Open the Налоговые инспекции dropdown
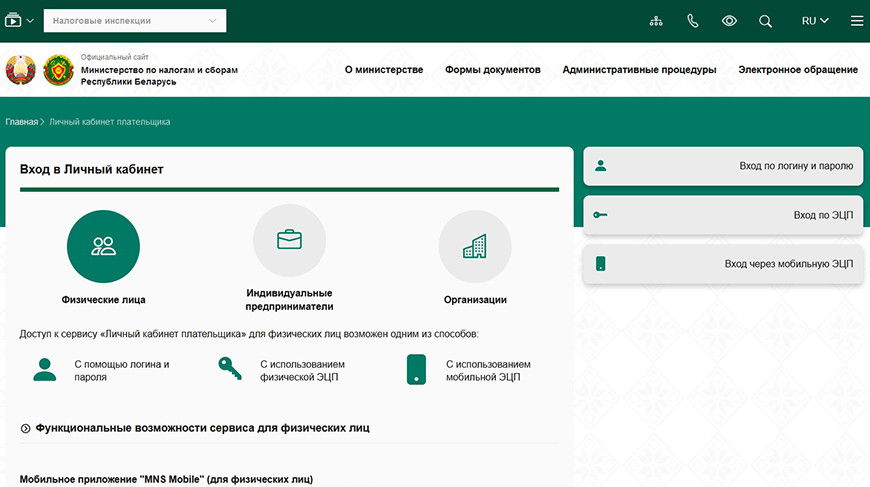Image resolution: width=870 pixels, height=487 pixels. click(x=134, y=21)
